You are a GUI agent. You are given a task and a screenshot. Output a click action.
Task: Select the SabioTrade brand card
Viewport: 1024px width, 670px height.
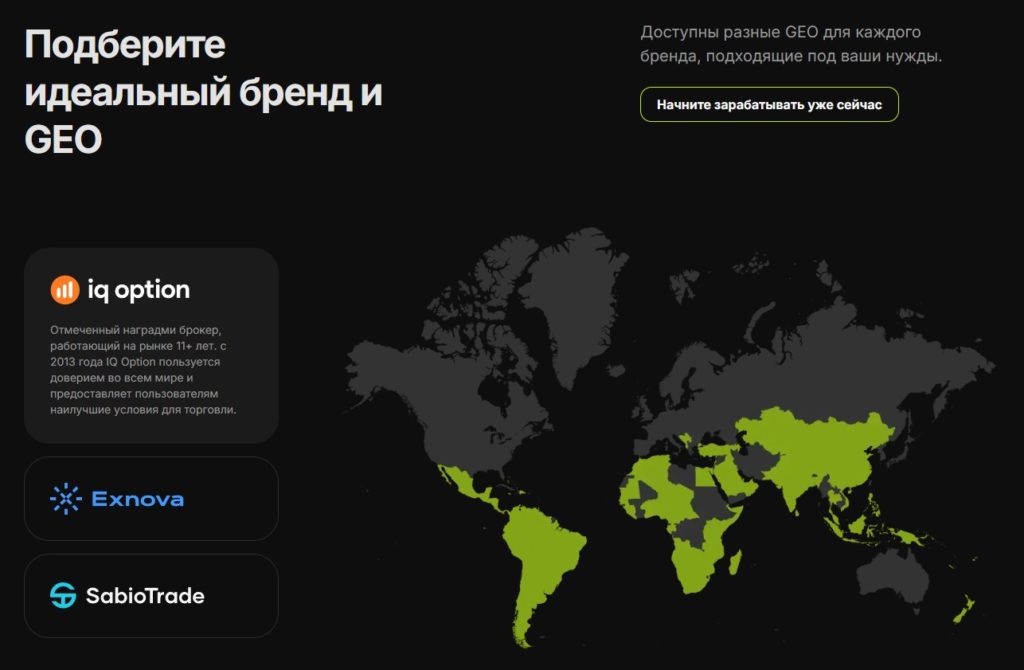click(152, 596)
